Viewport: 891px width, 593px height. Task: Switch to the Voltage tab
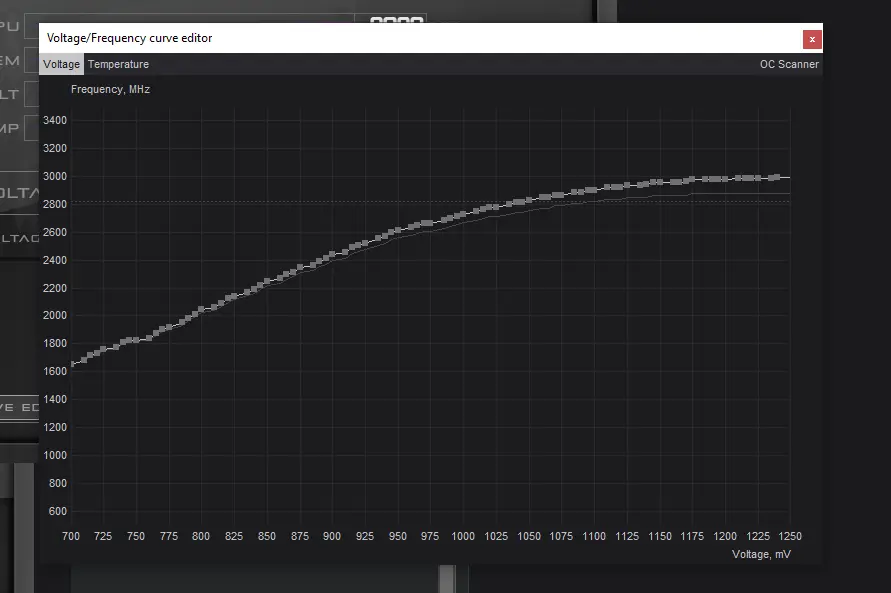point(61,64)
